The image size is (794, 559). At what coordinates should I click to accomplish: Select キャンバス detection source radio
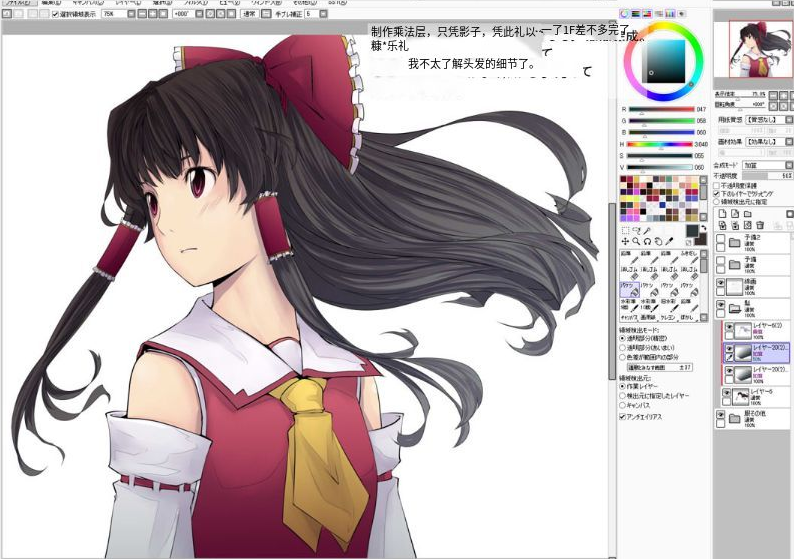623,405
